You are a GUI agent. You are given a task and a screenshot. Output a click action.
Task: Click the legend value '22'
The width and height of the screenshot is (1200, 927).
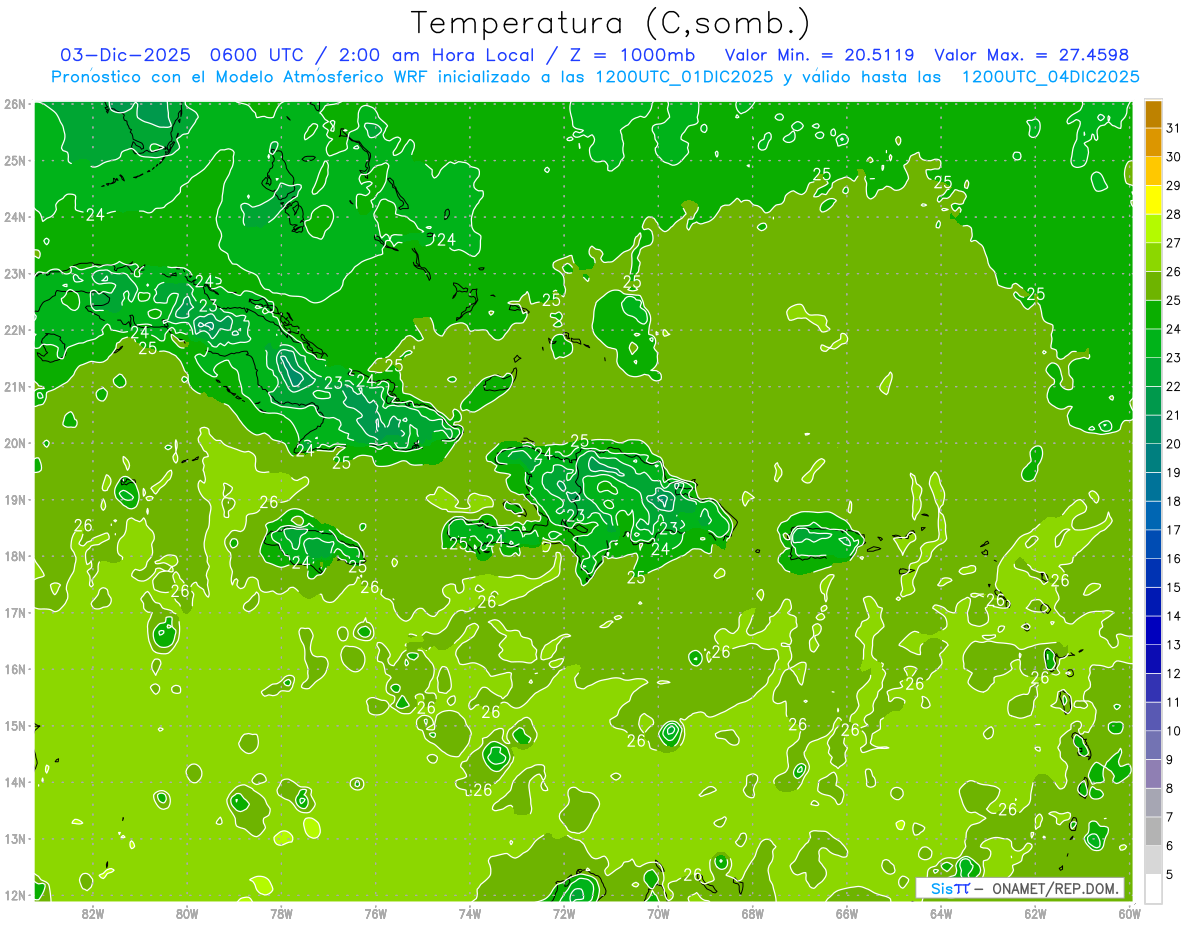point(1174,387)
